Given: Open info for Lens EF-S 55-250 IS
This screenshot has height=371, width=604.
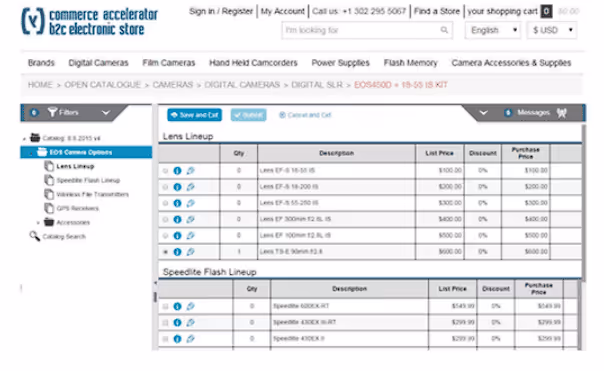Looking at the screenshot, I should [x=177, y=203].
